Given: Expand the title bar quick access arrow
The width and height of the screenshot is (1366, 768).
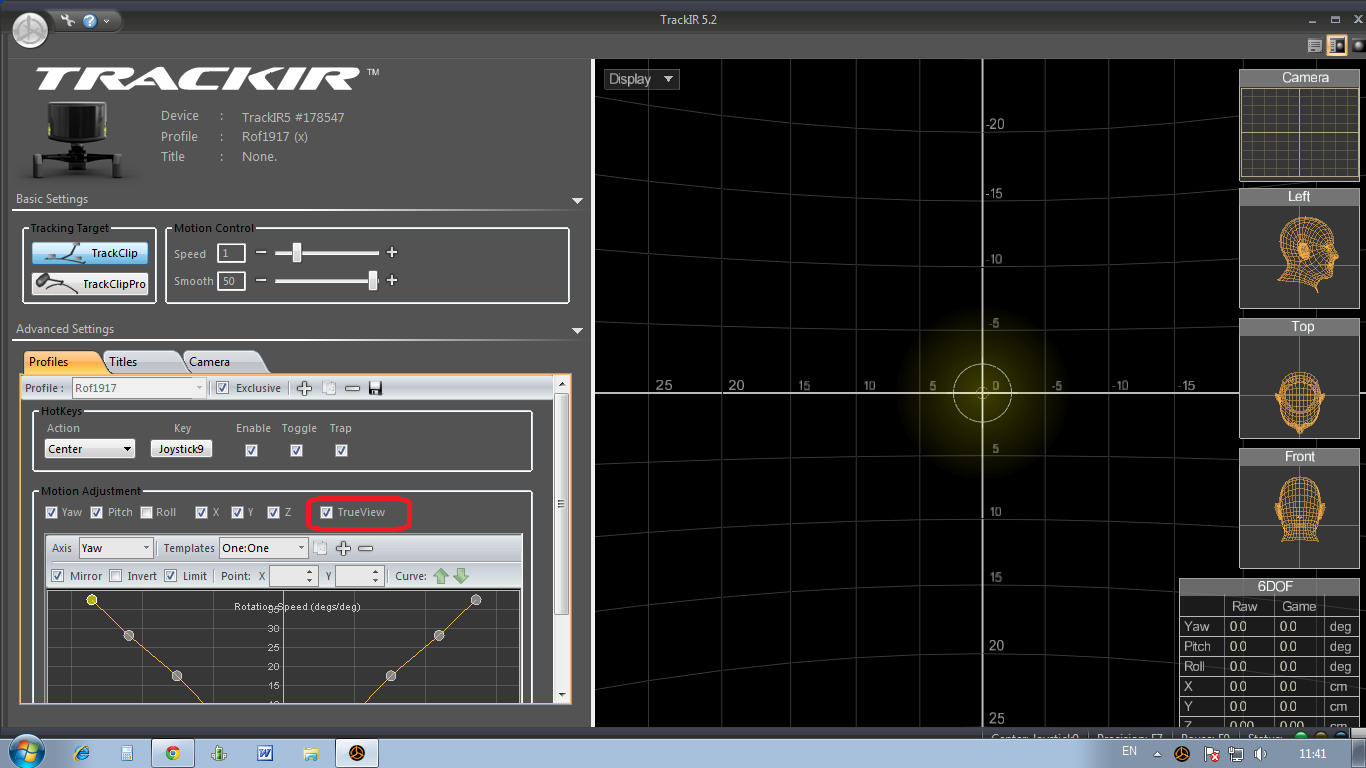Looking at the screenshot, I should 107,20.
